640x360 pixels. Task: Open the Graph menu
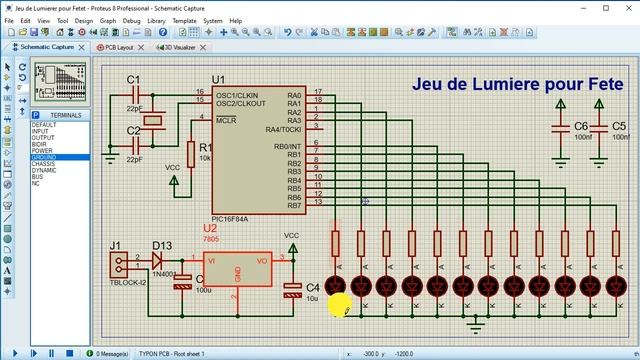[x=108, y=21]
